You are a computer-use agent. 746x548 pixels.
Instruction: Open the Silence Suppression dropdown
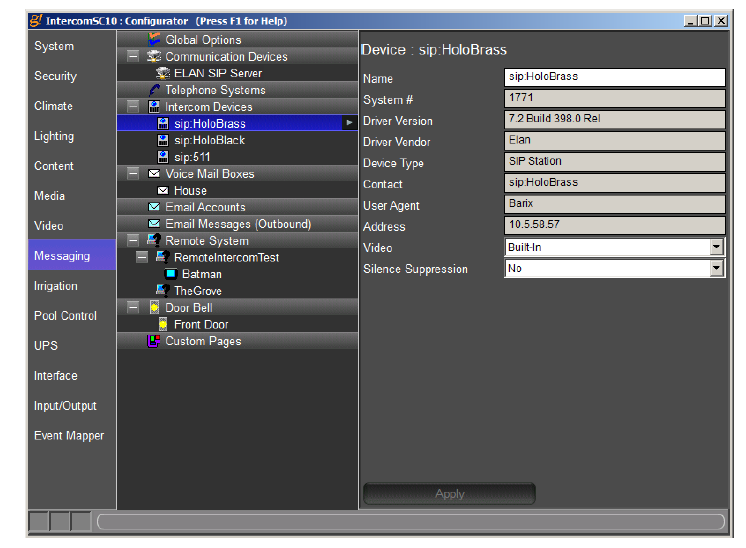pos(716,268)
